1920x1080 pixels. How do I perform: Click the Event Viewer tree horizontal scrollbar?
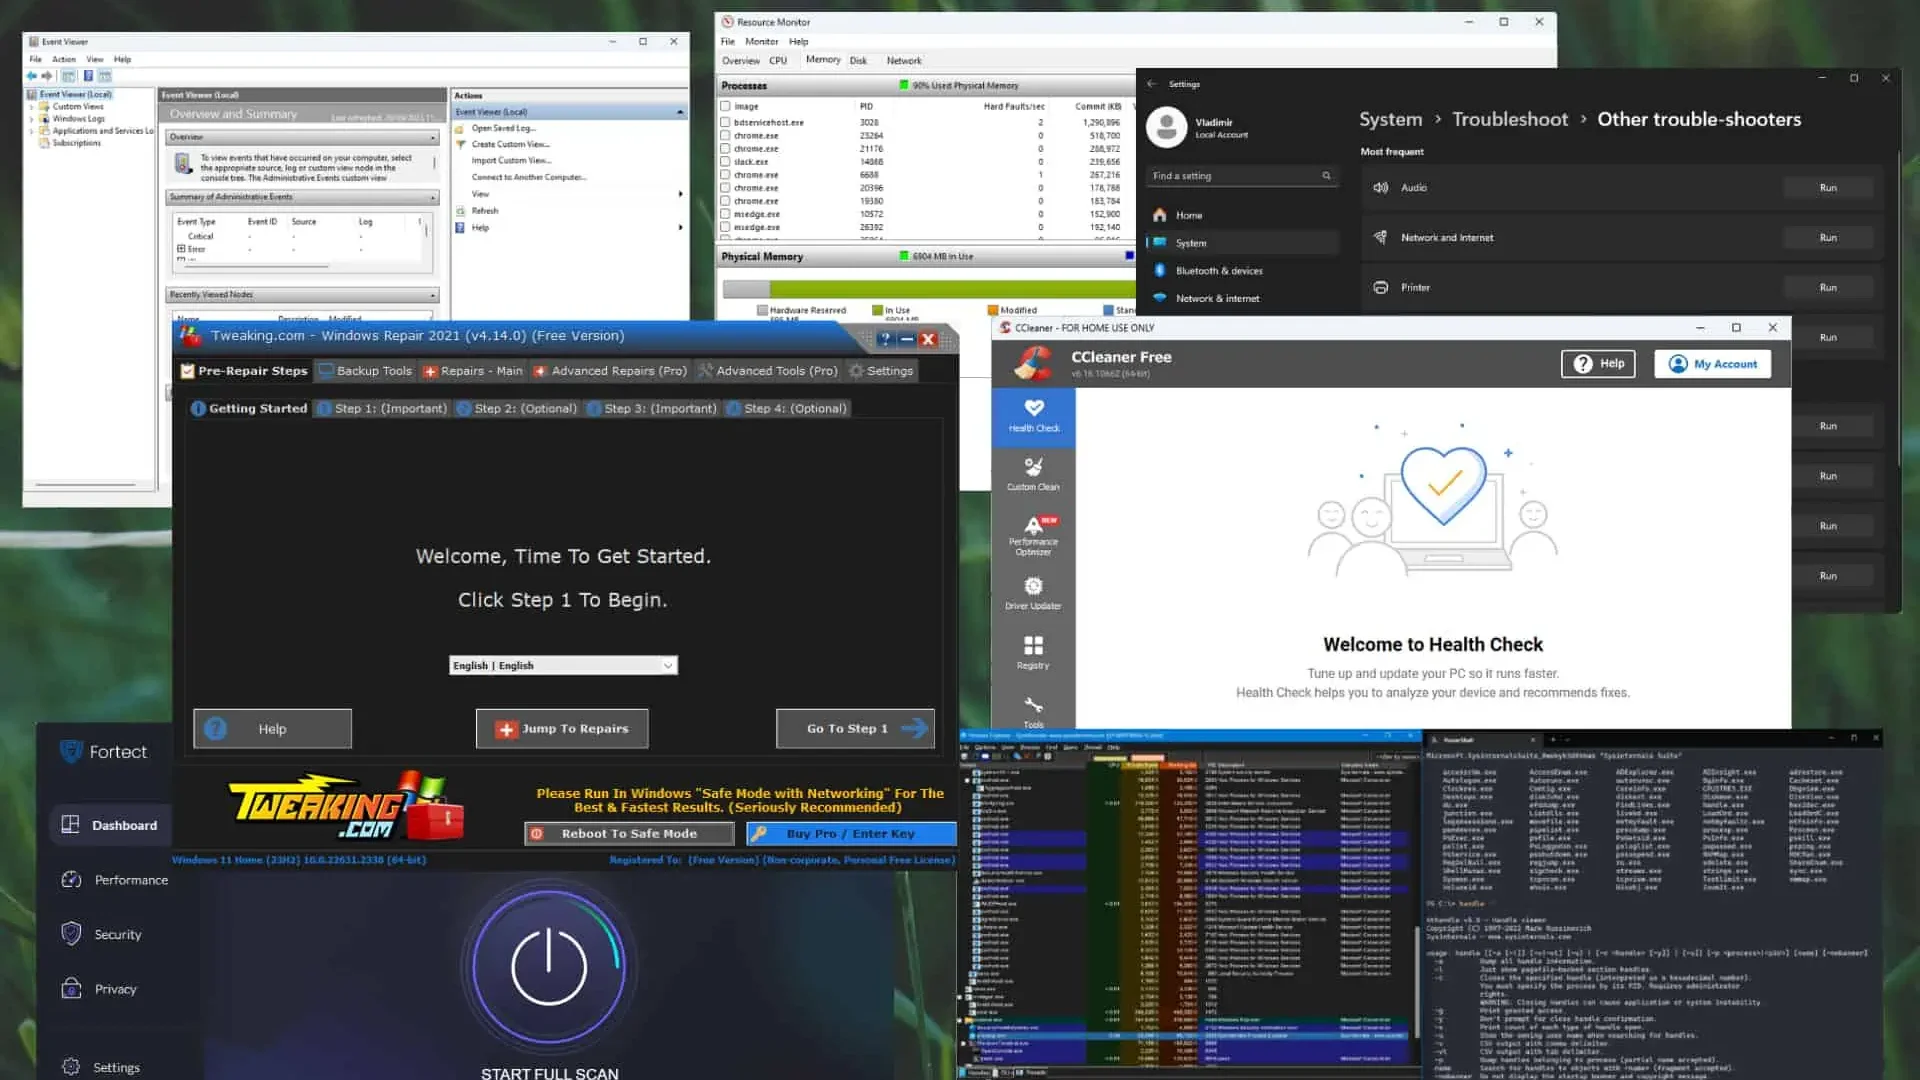coord(85,485)
